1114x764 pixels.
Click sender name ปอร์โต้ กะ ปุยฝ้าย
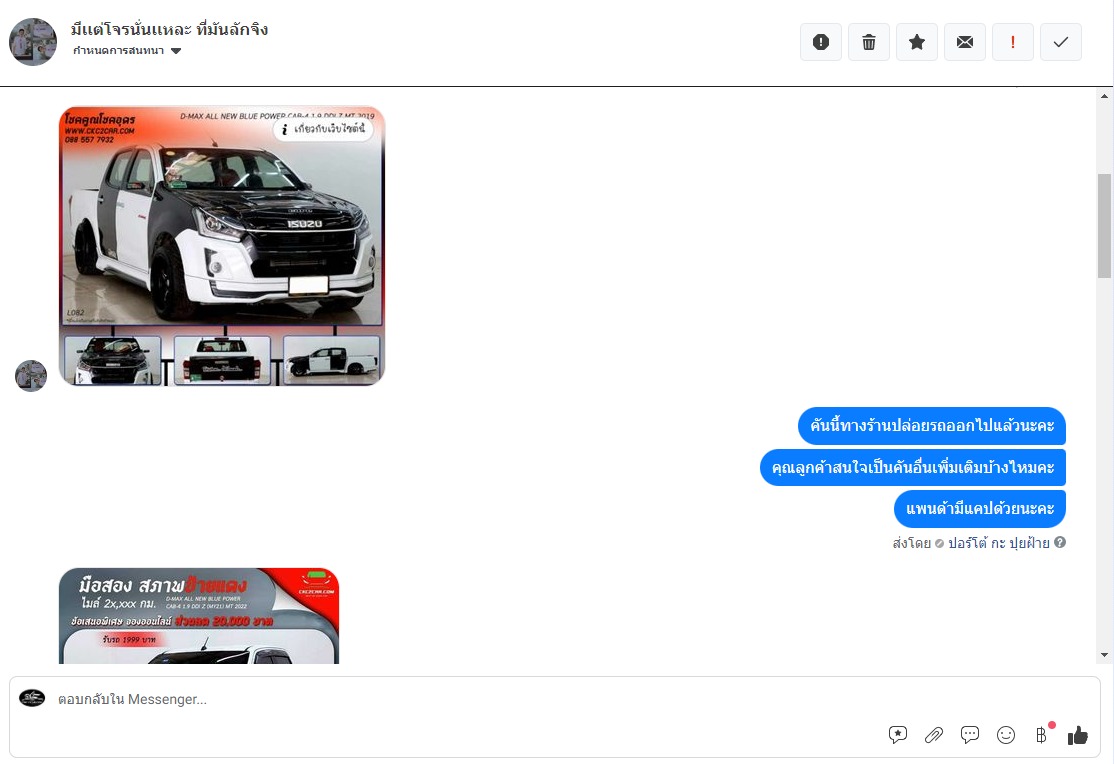pyautogui.click(x=998, y=543)
